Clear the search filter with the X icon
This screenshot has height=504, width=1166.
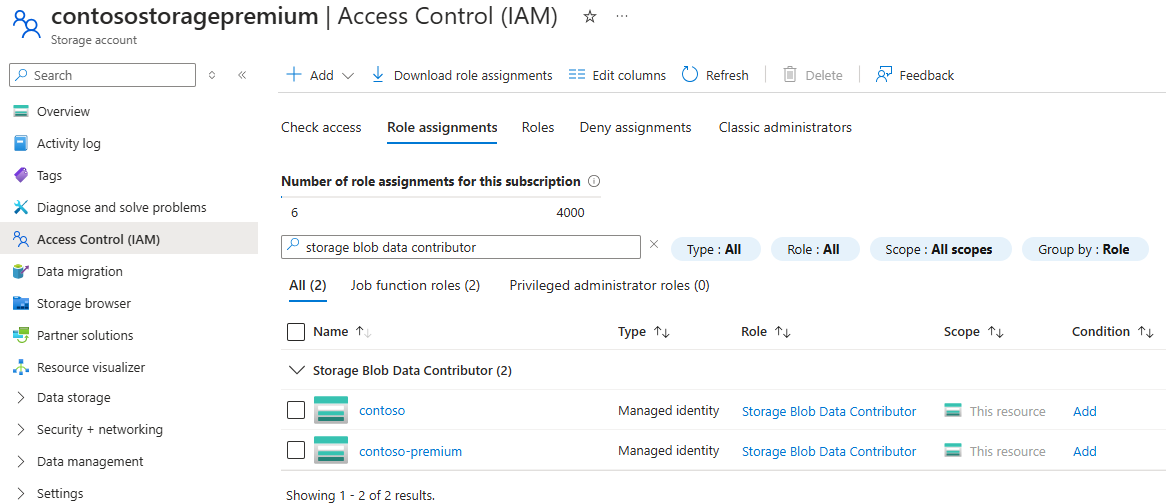654,244
